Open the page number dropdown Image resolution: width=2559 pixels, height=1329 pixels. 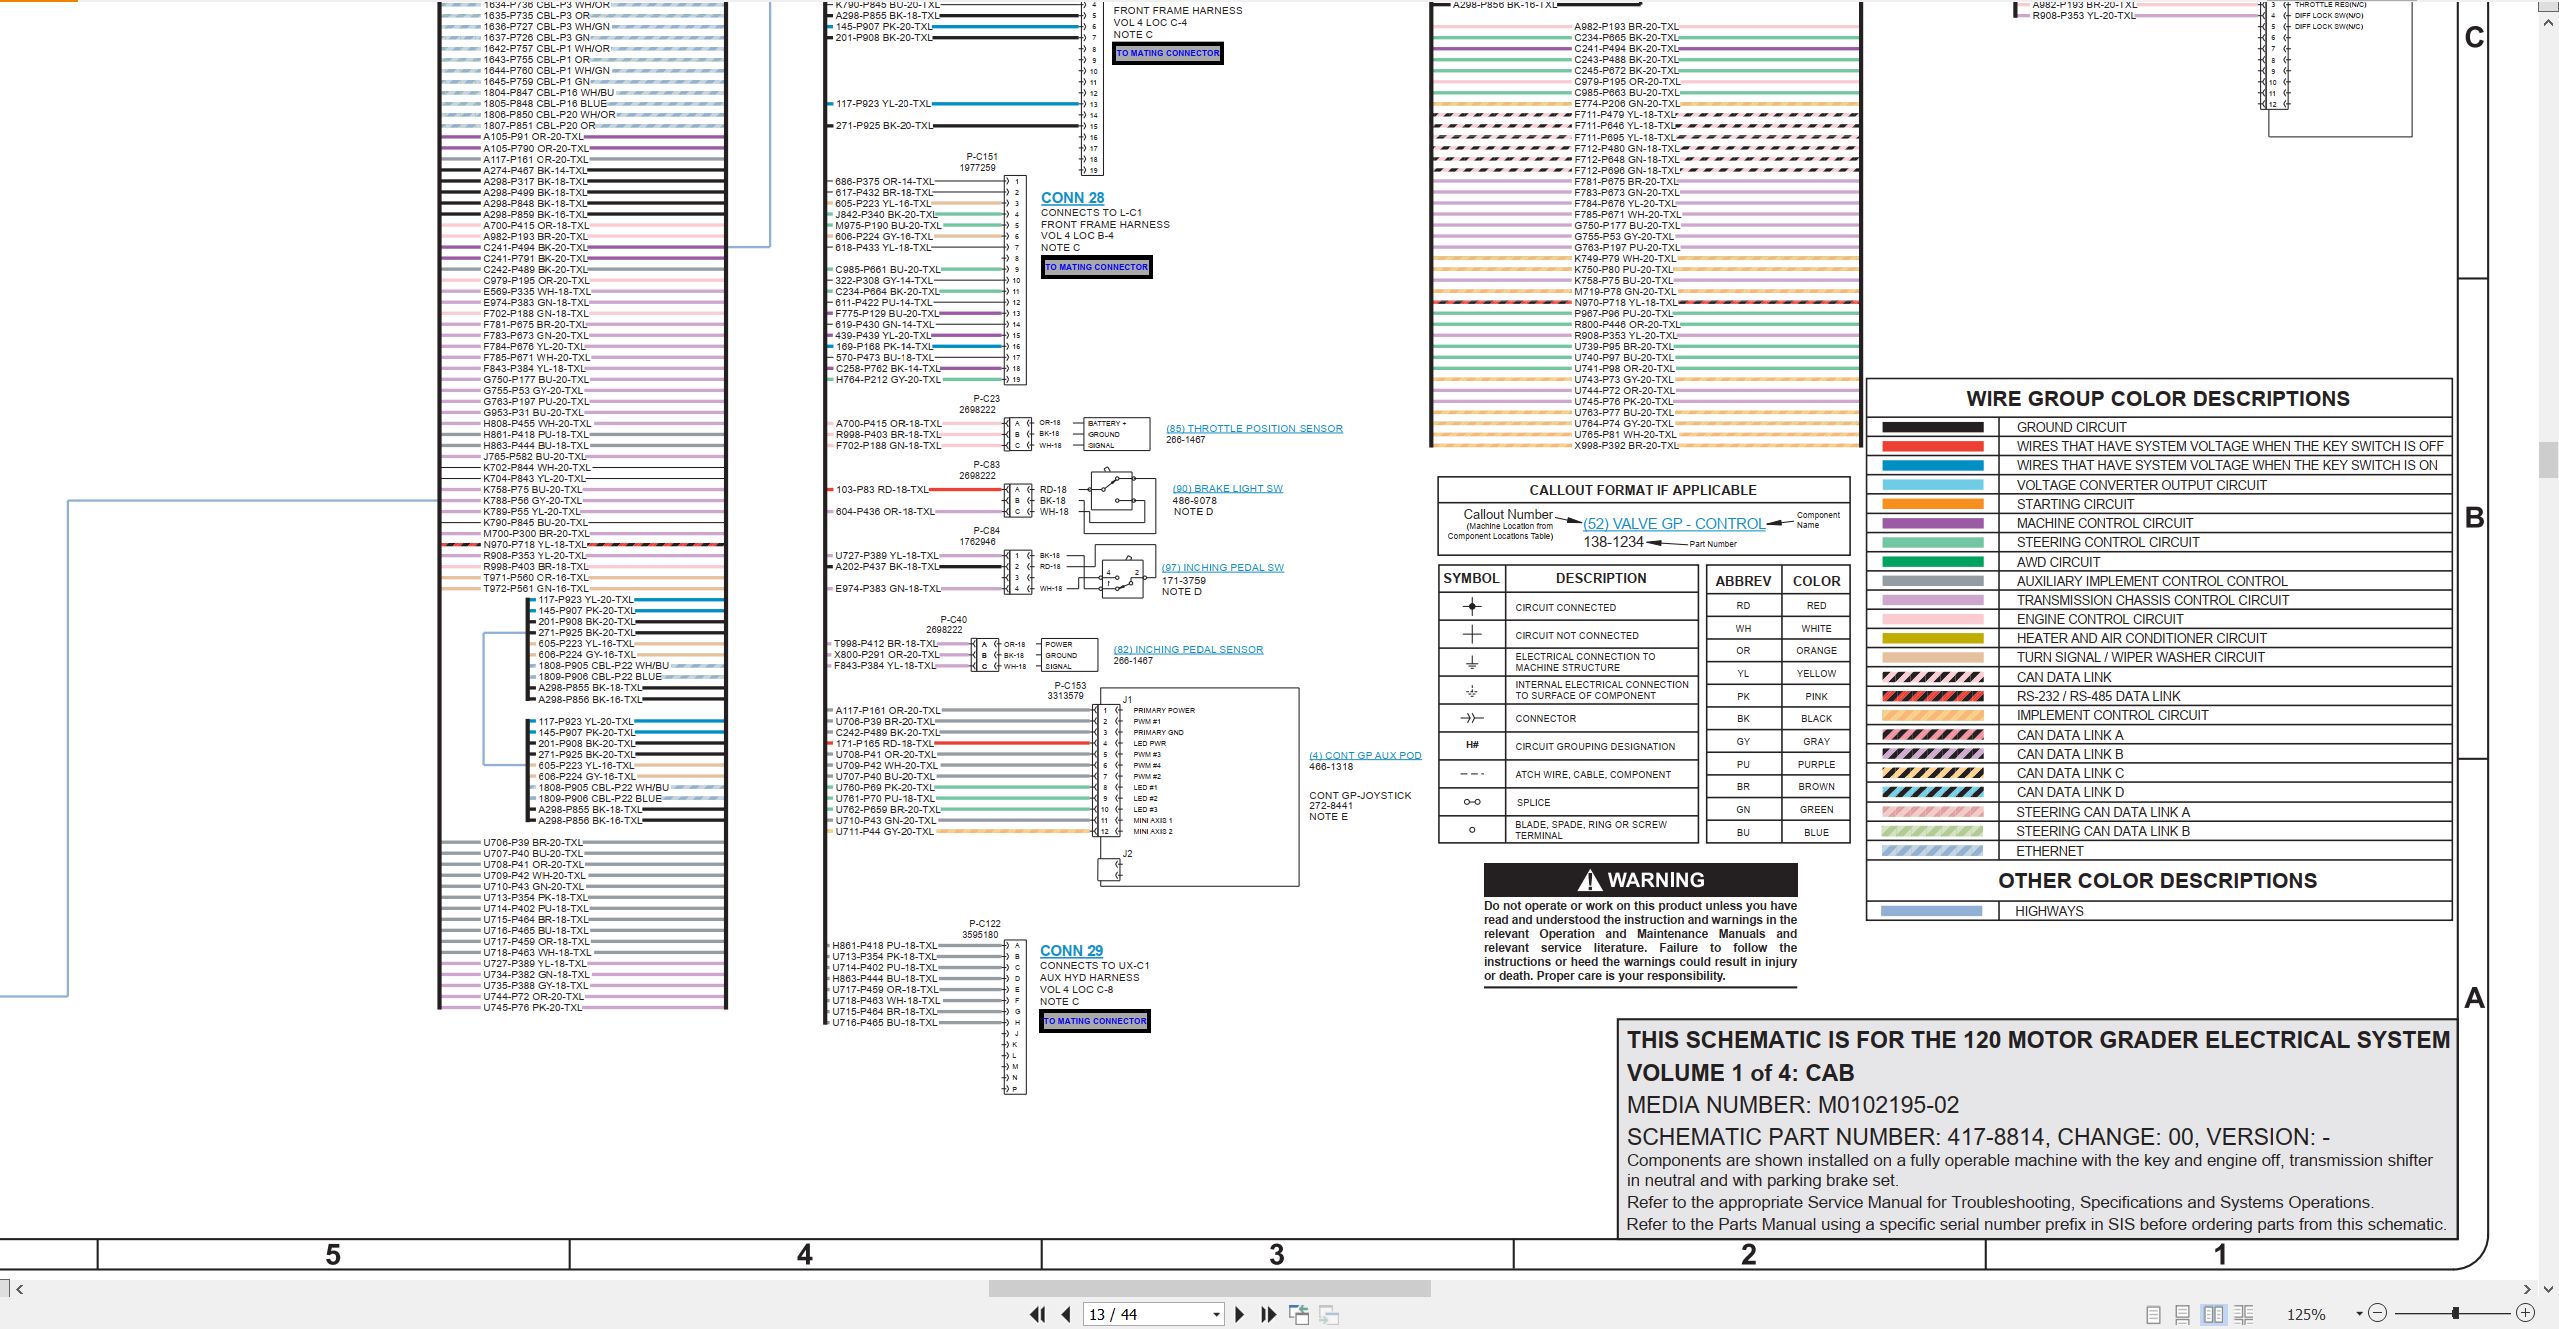coord(1216,1315)
